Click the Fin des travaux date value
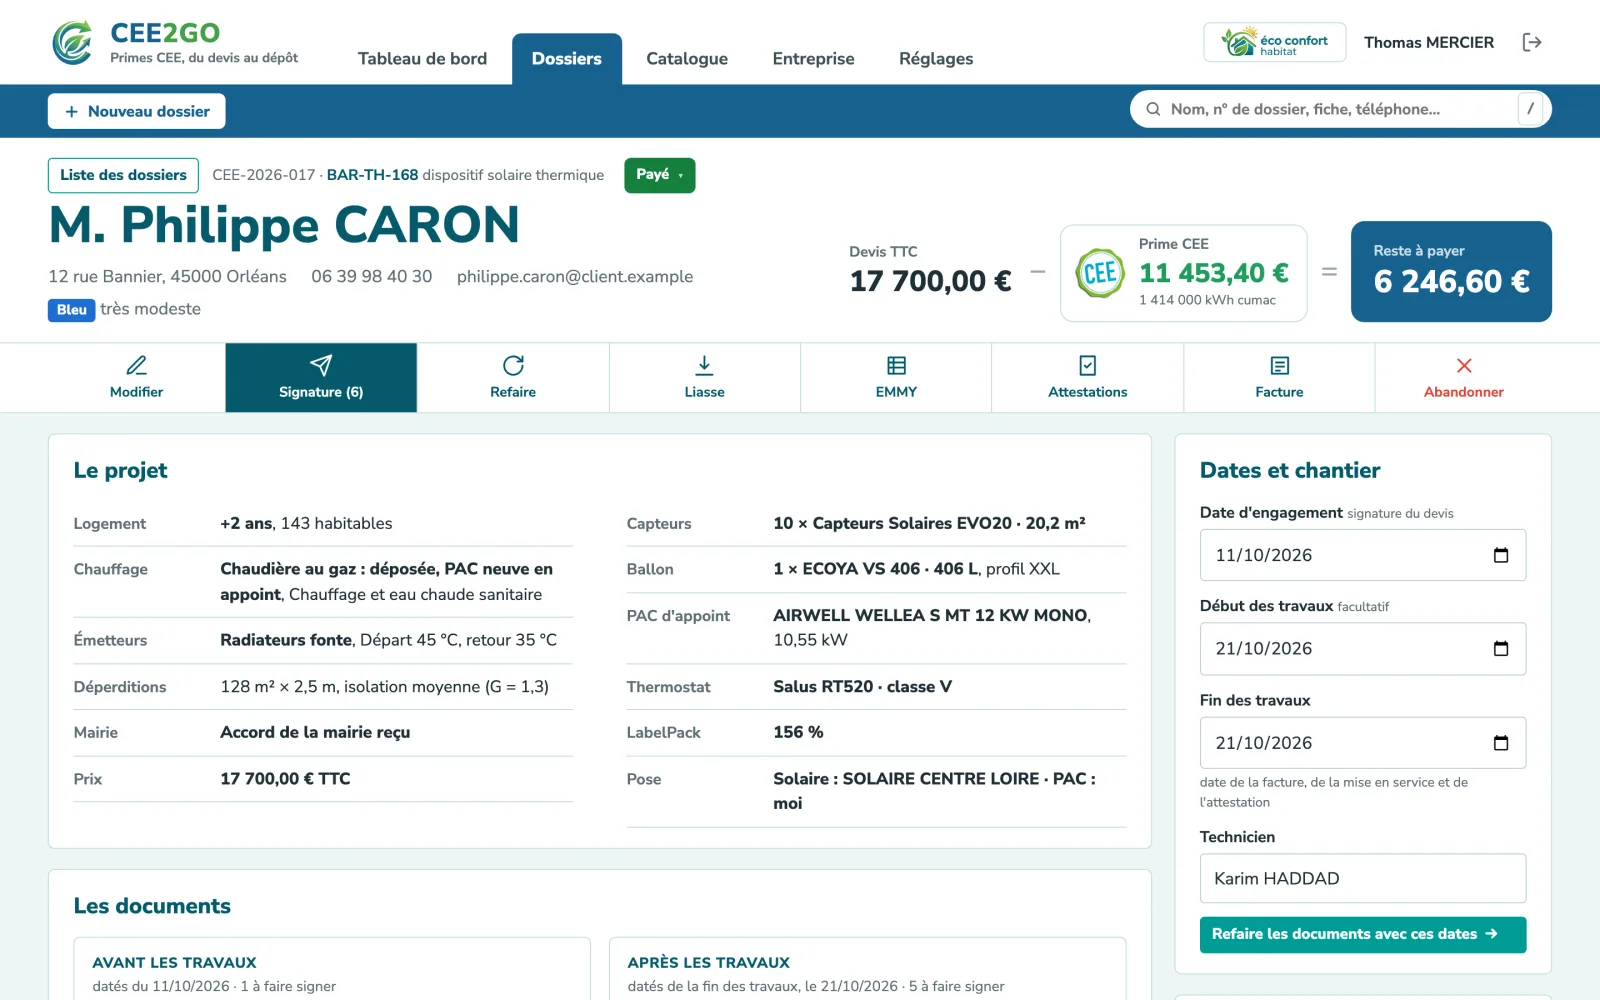This screenshot has height=1000, width=1600. [1264, 743]
